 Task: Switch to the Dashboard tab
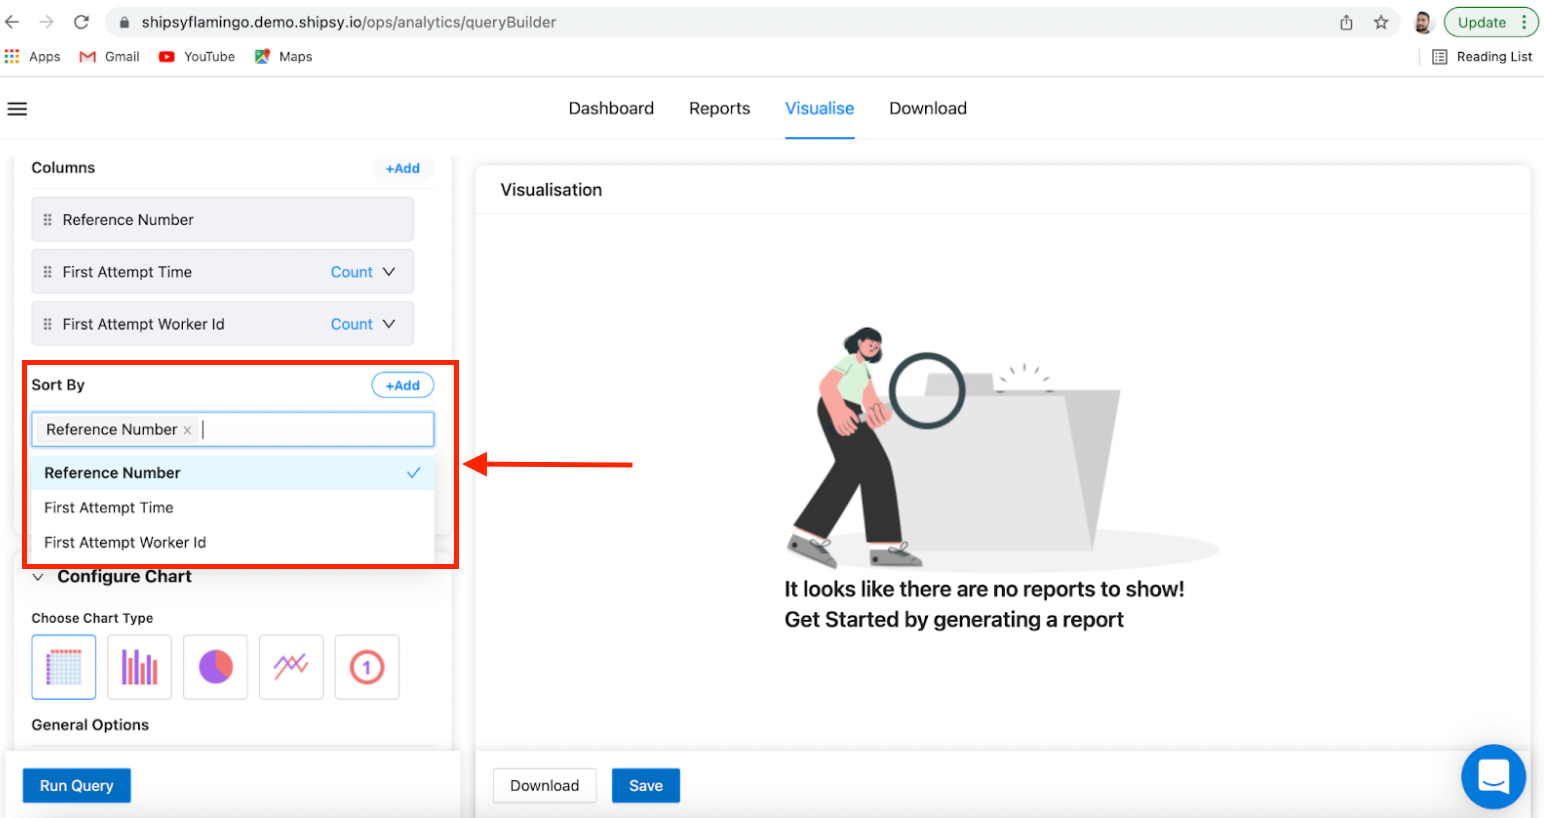pos(611,108)
